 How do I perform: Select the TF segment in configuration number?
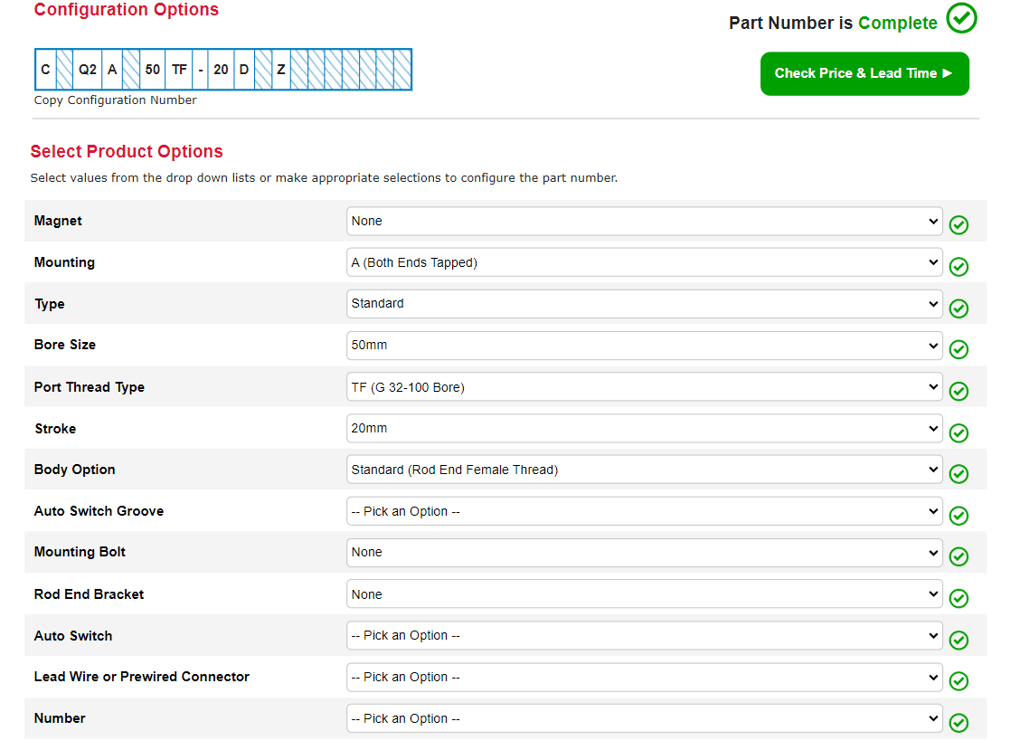pos(179,70)
